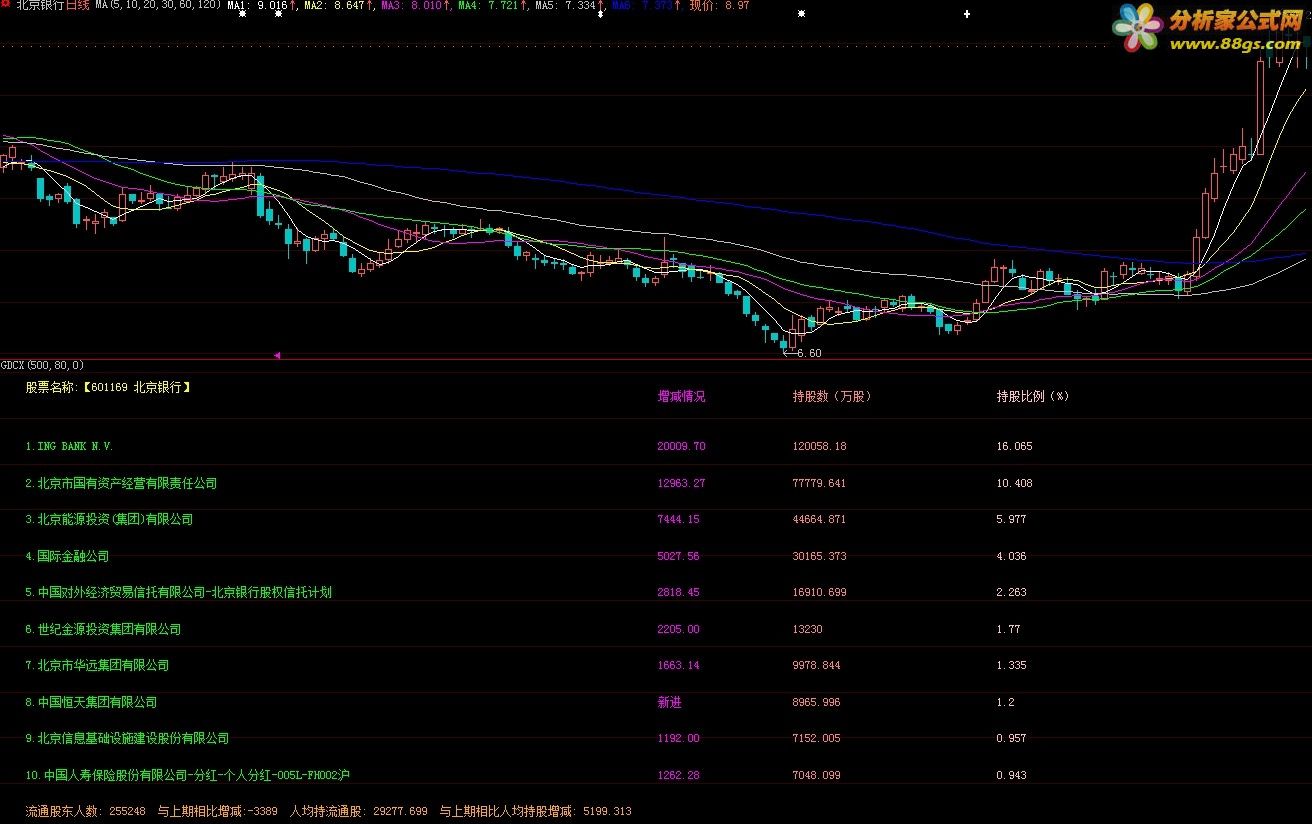Click the 44664.871 shares value
Viewport: 1312px width, 824px height.
pyautogui.click(x=820, y=519)
